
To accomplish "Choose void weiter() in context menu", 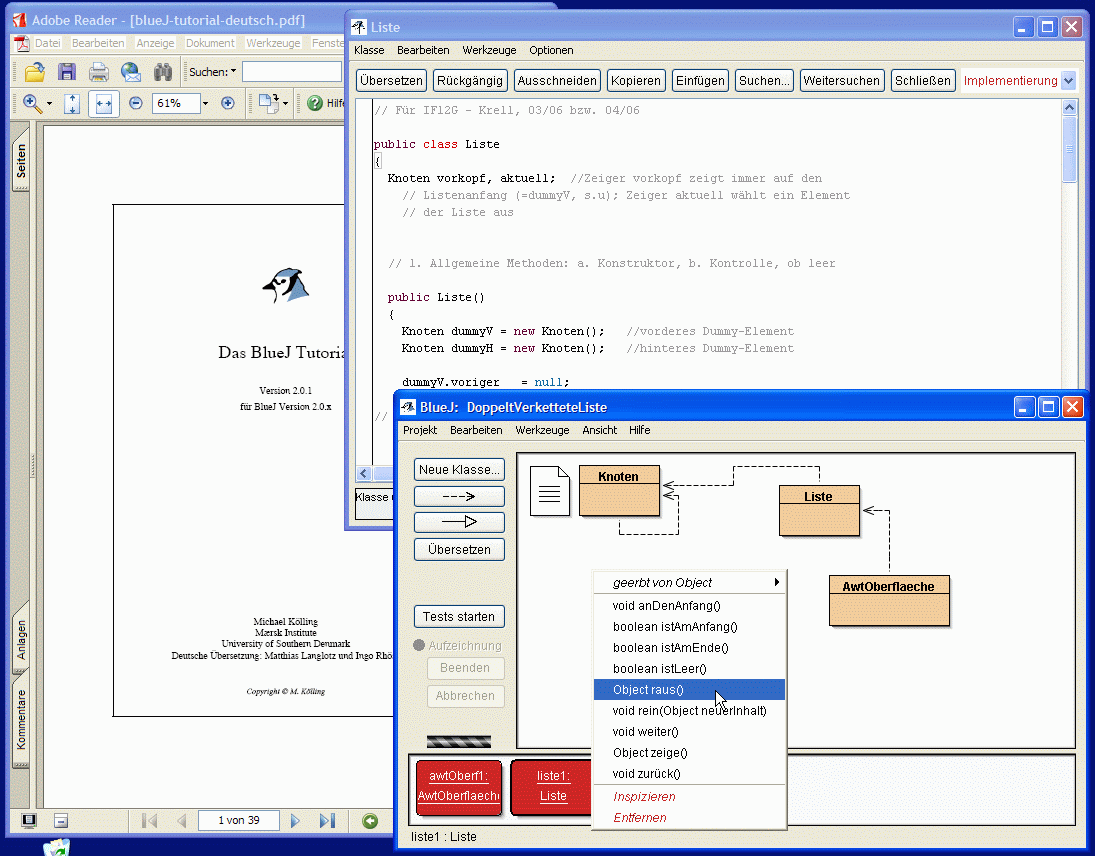I will click(646, 732).
